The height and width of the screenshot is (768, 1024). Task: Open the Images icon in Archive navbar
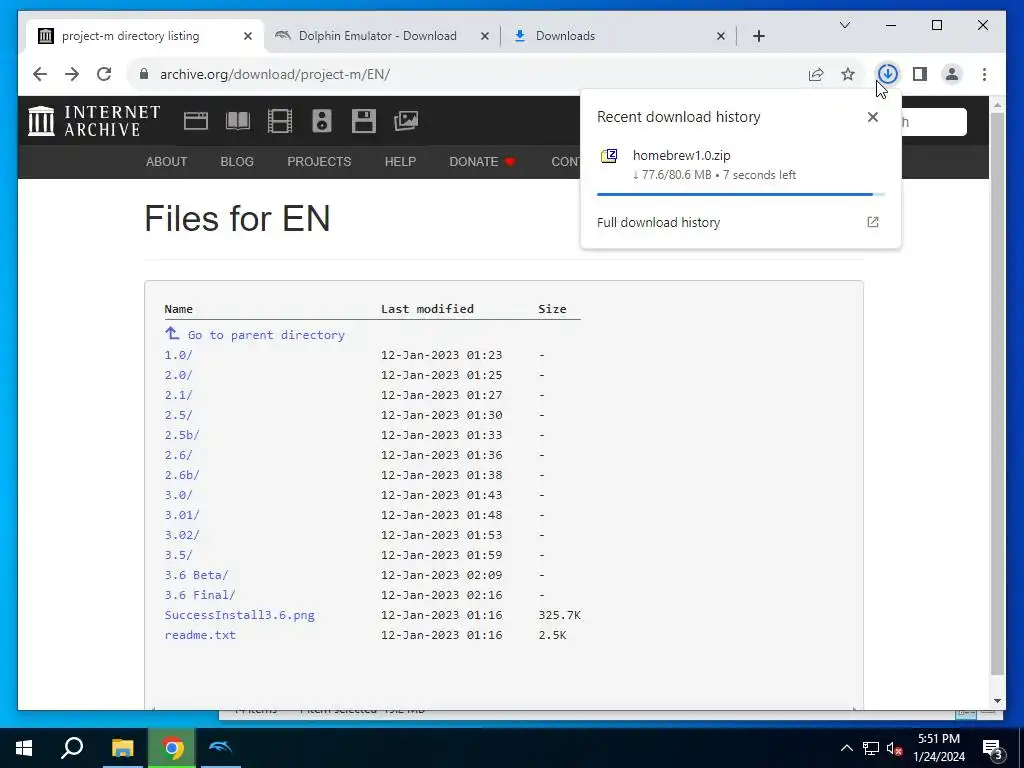[406, 121]
